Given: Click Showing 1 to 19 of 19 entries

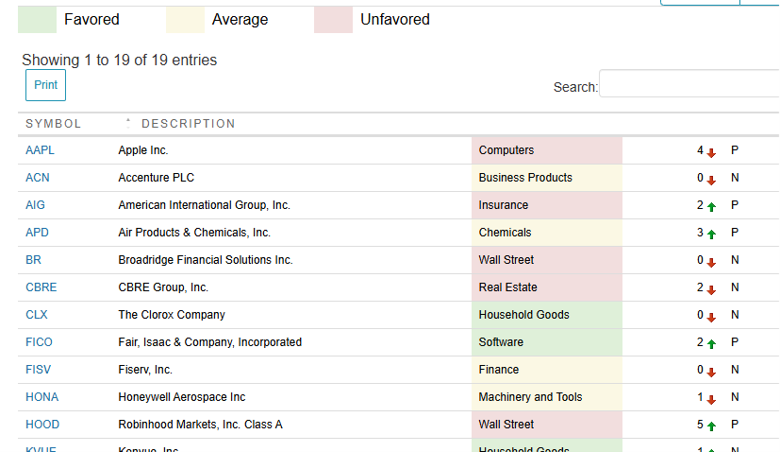Looking at the screenshot, I should (119, 60).
